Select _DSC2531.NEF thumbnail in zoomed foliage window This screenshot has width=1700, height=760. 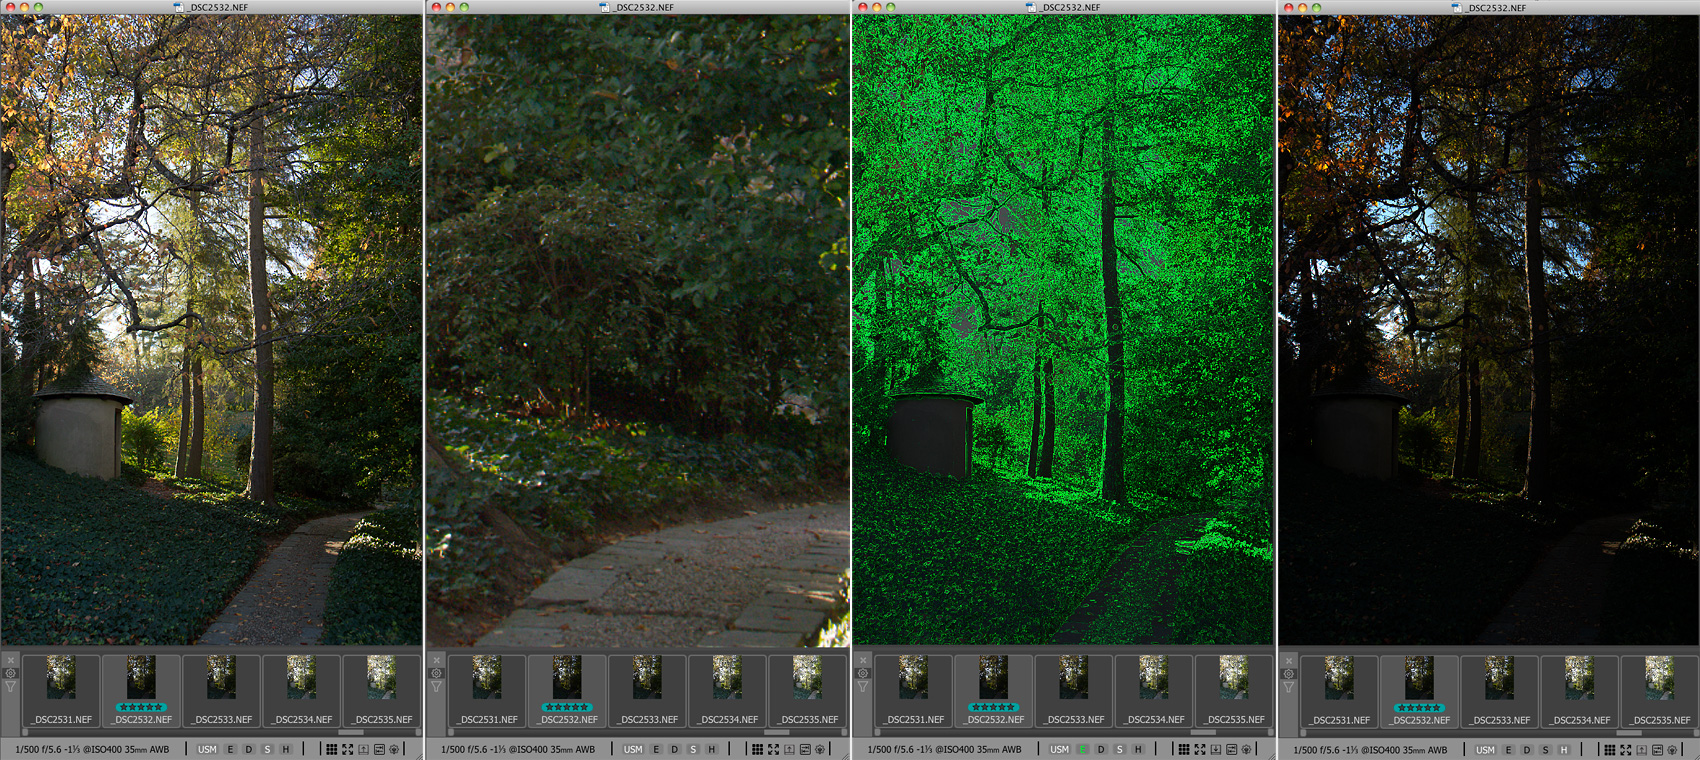pyautogui.click(x=487, y=690)
